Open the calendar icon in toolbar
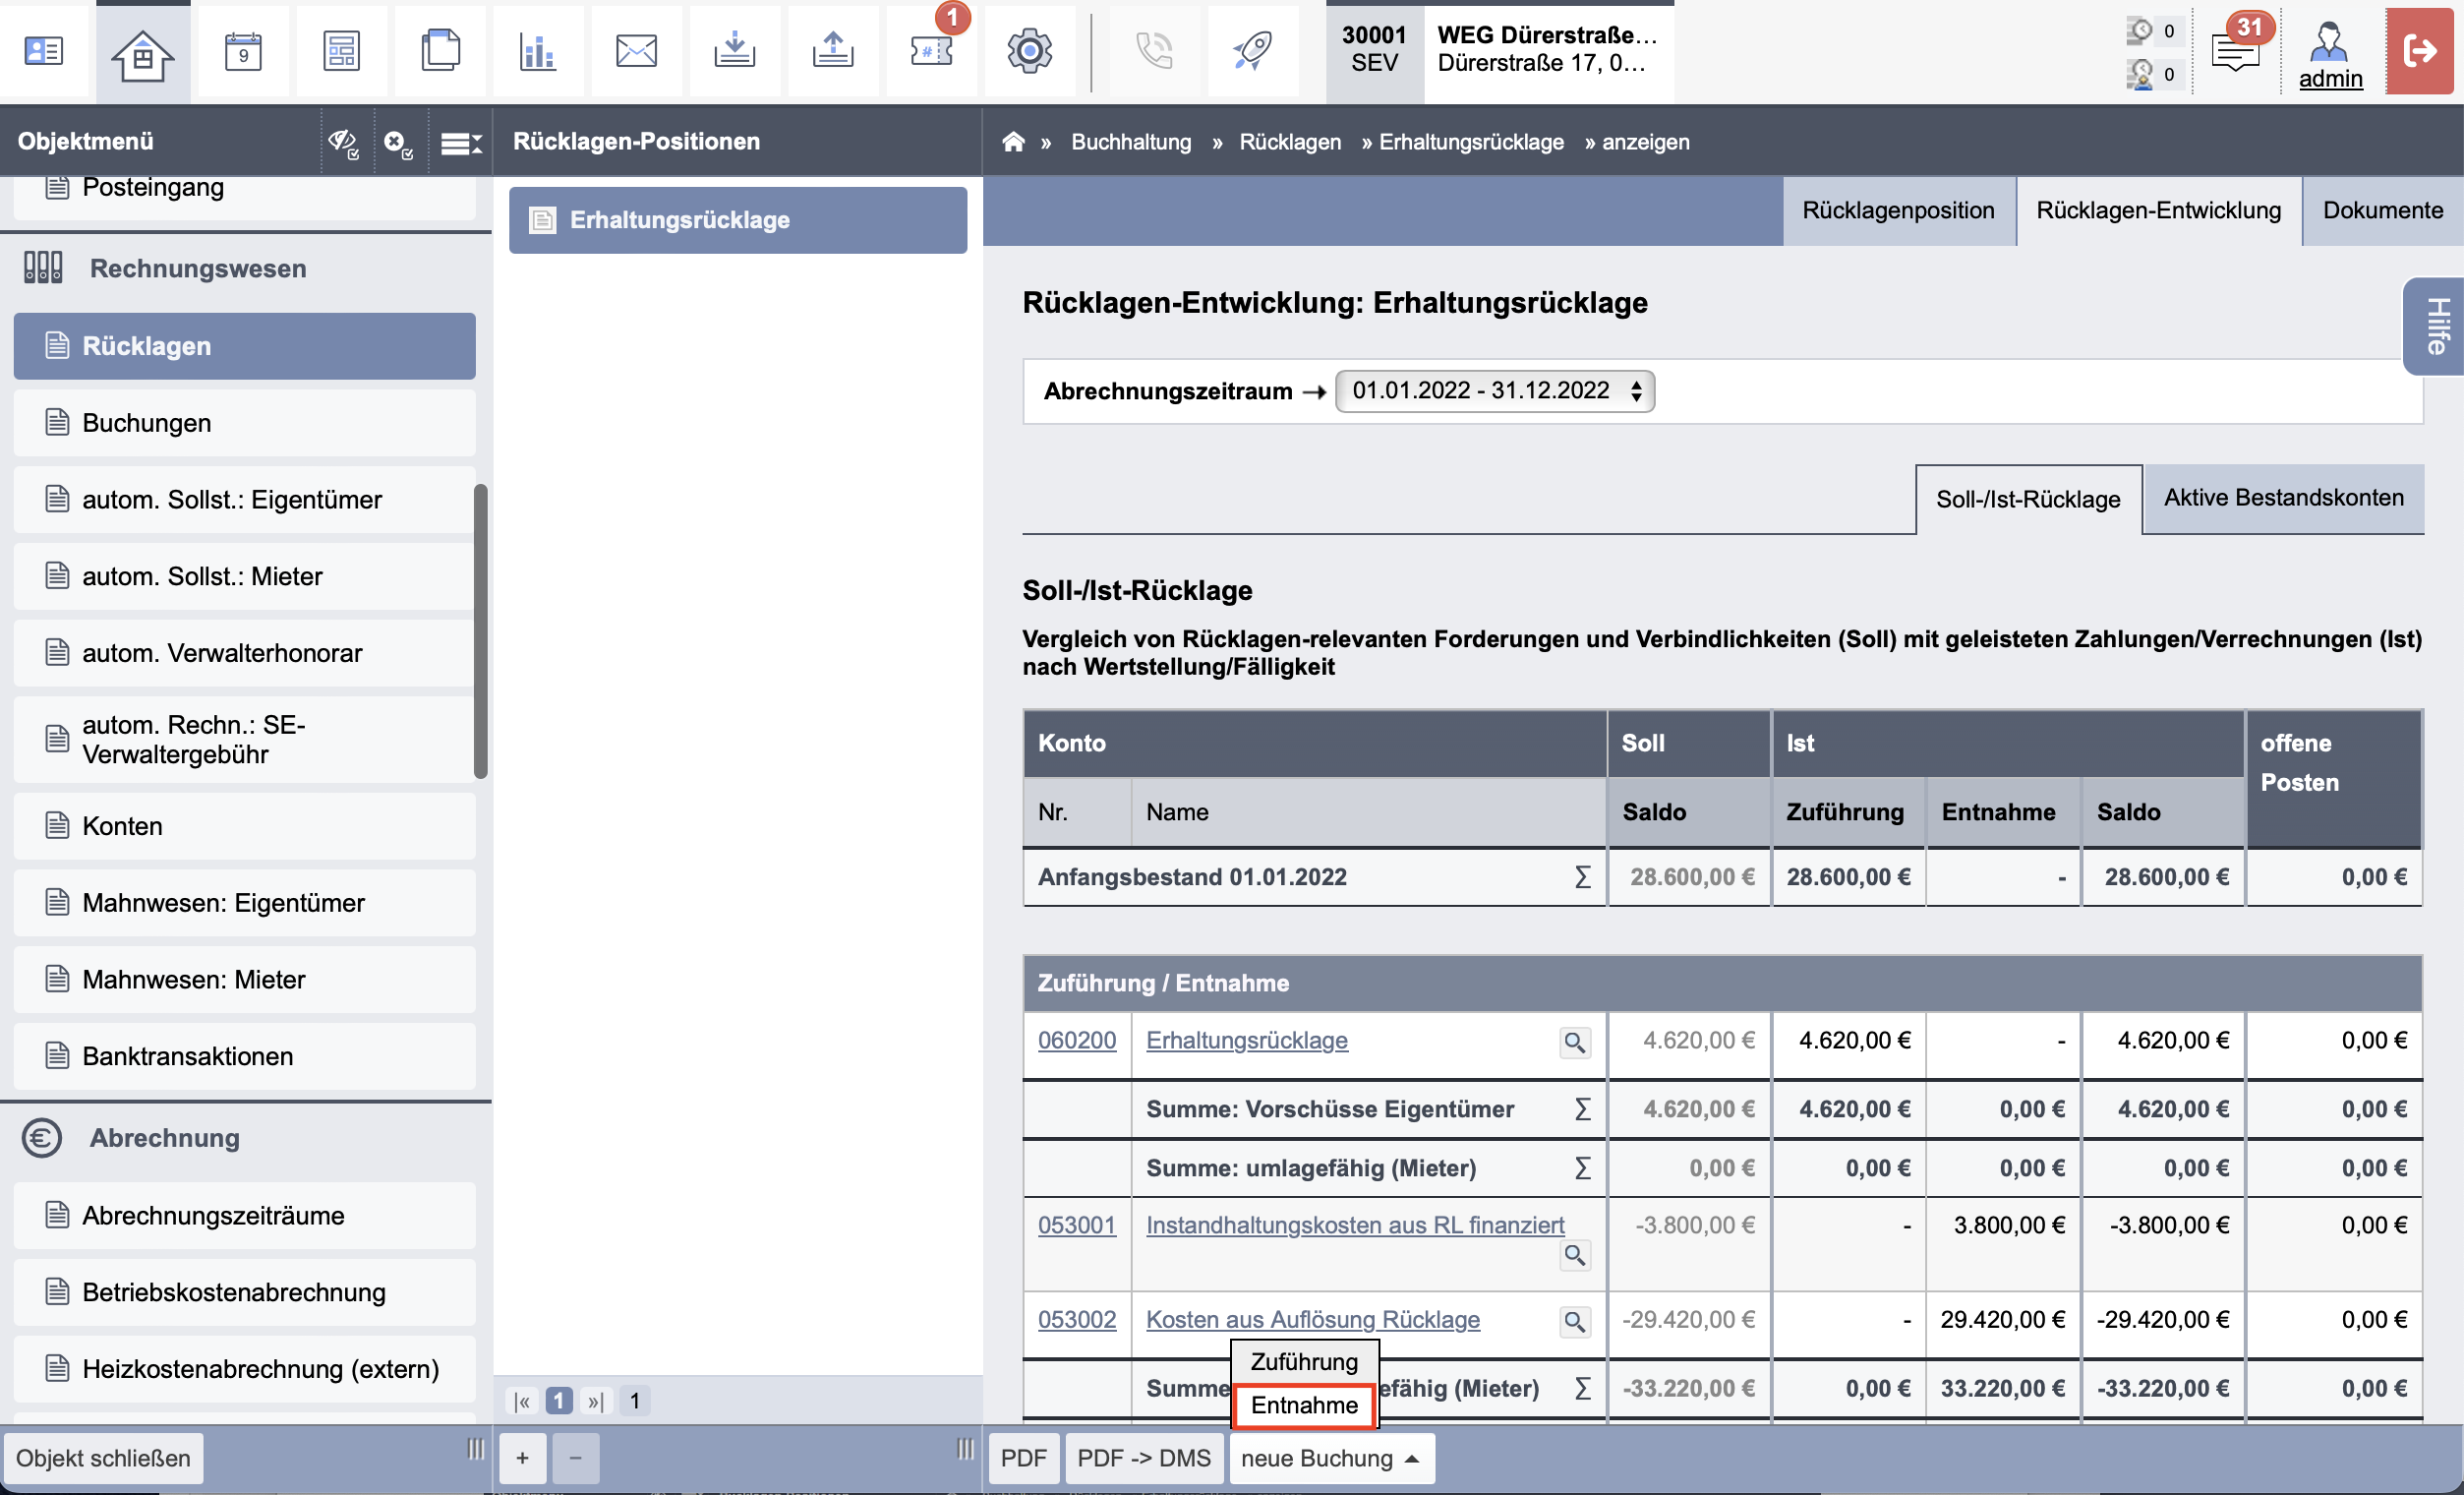 (x=243, y=51)
